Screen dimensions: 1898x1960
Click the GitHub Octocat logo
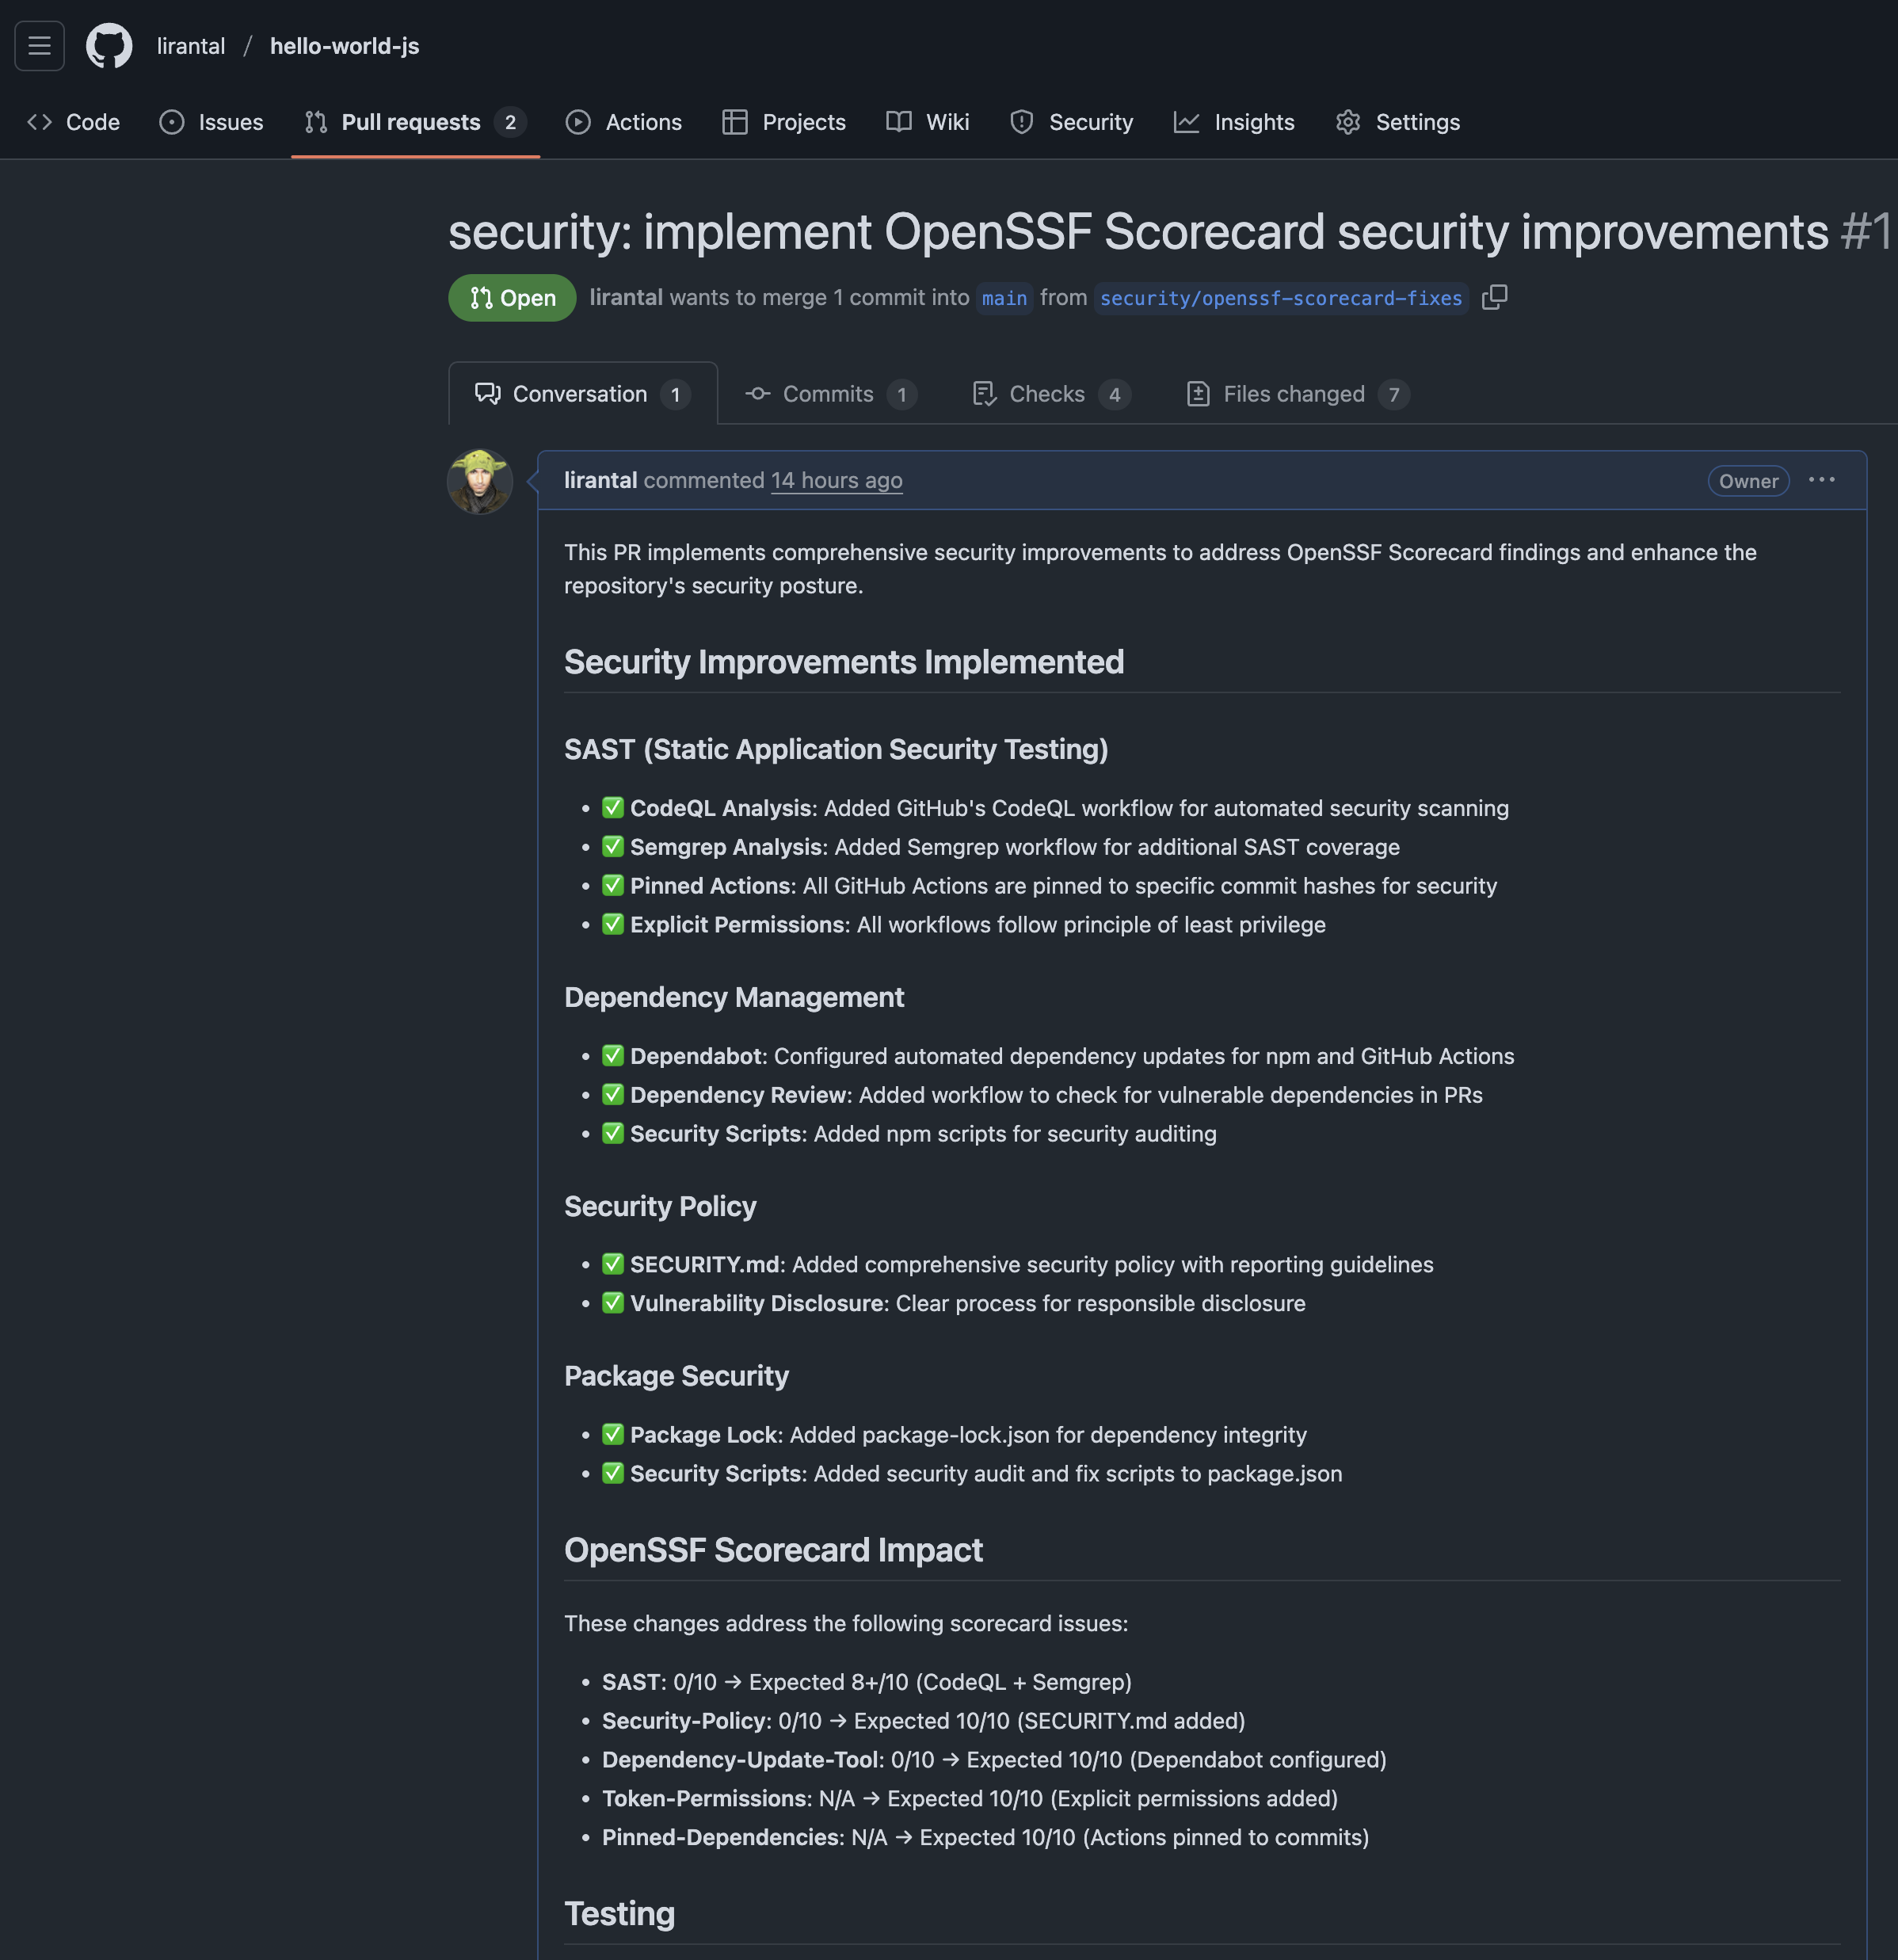[109, 46]
